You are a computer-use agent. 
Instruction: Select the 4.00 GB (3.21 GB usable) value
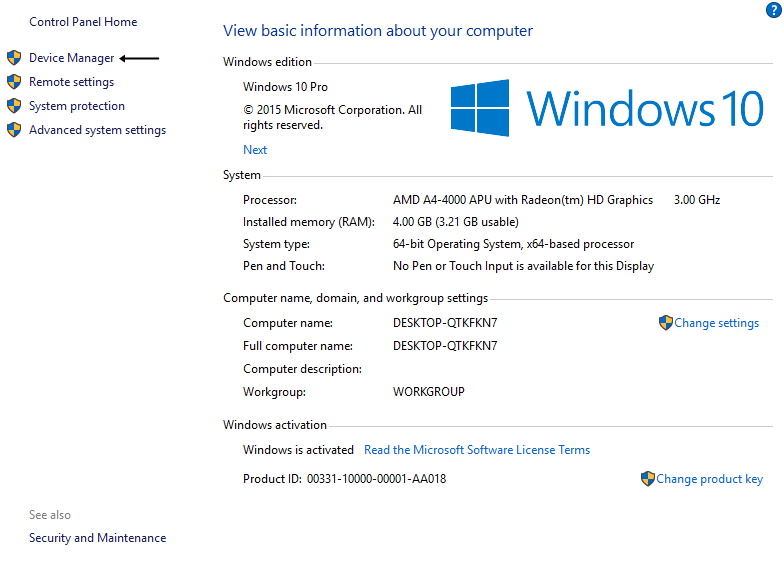[456, 222]
